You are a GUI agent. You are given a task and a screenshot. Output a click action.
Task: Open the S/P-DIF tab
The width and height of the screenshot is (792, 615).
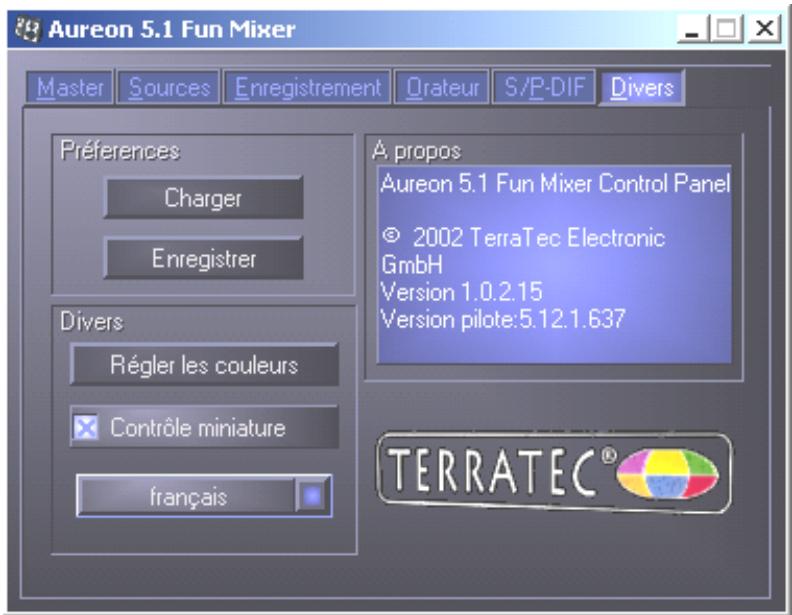click(544, 87)
